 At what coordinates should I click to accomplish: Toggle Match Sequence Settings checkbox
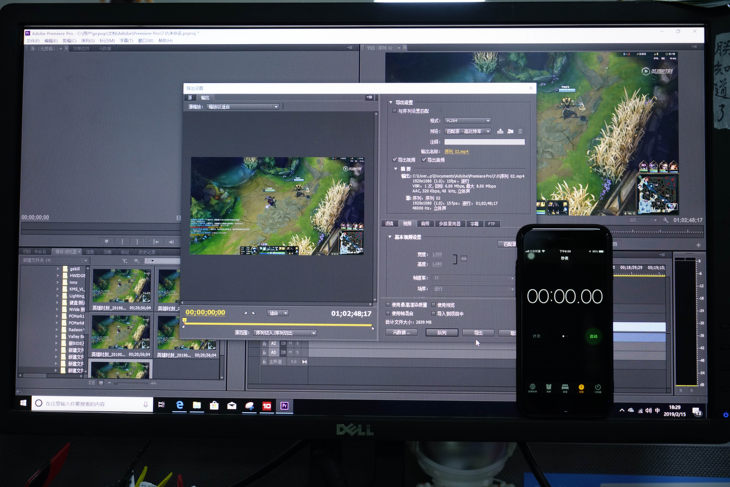[x=394, y=111]
